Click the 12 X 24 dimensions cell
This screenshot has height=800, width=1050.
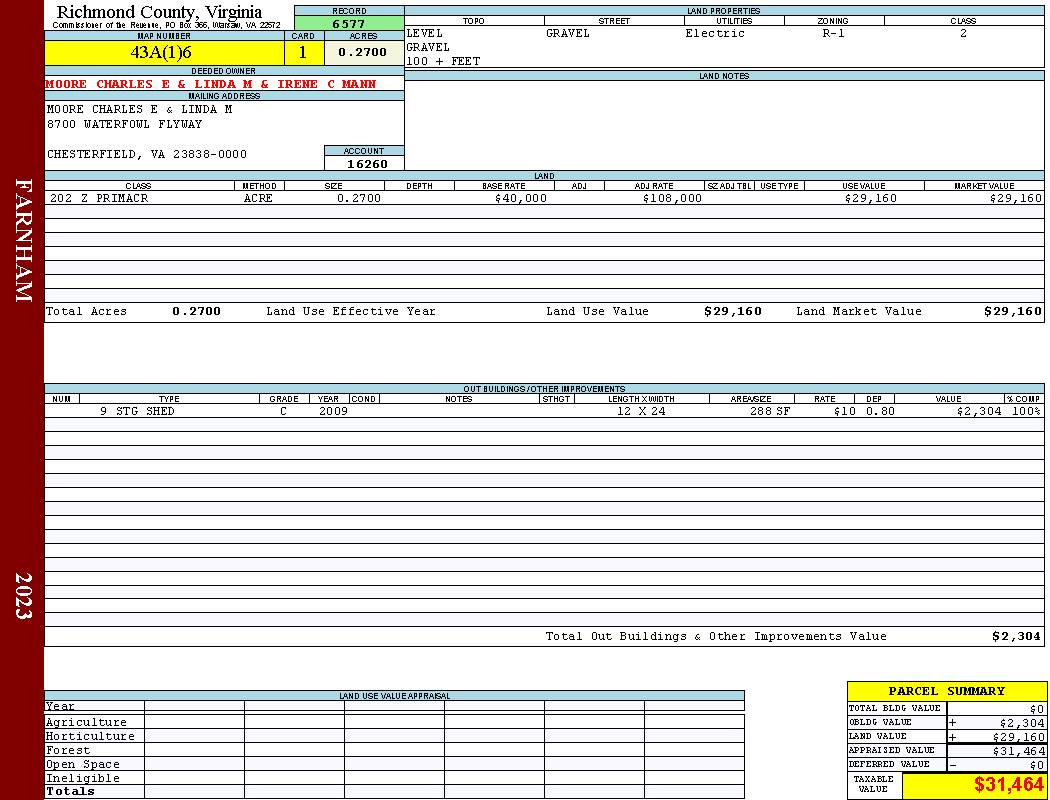point(642,412)
